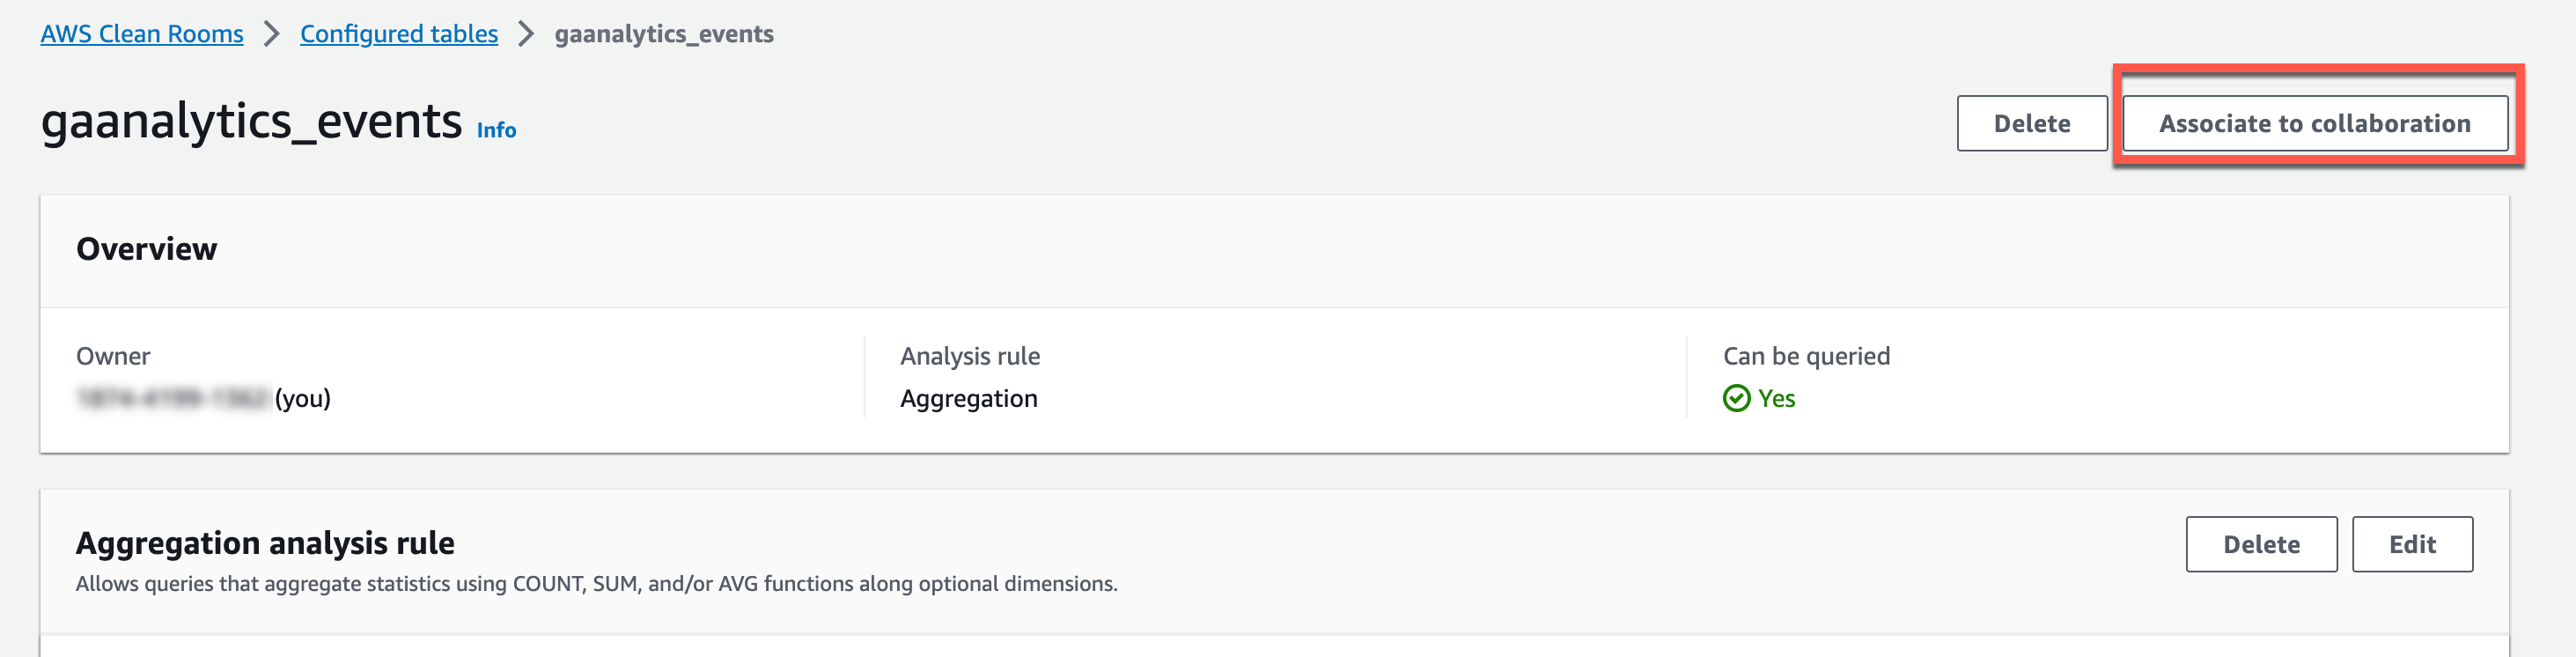The width and height of the screenshot is (2576, 657).
Task: Click the COUNT, SUM, AVG description text
Action: [596, 584]
